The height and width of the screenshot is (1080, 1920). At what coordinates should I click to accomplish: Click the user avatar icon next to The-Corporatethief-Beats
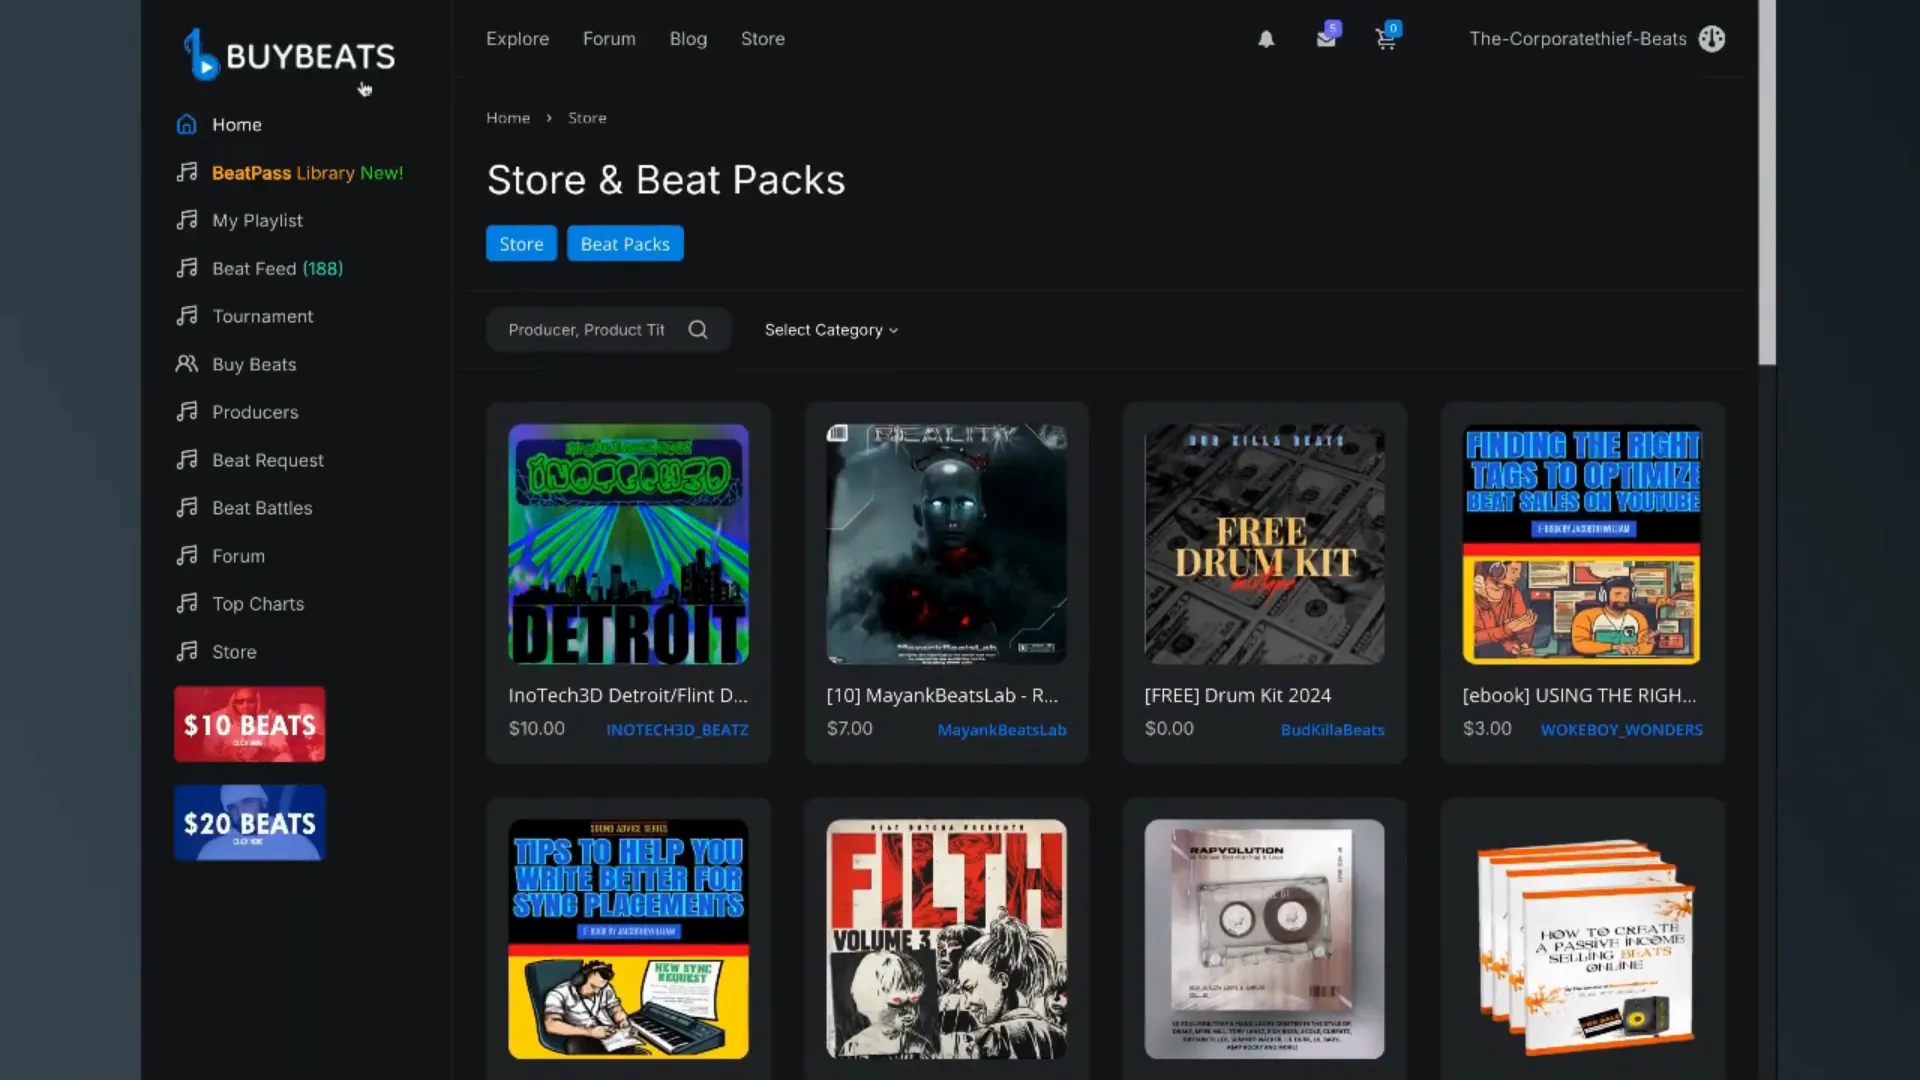(x=1712, y=39)
